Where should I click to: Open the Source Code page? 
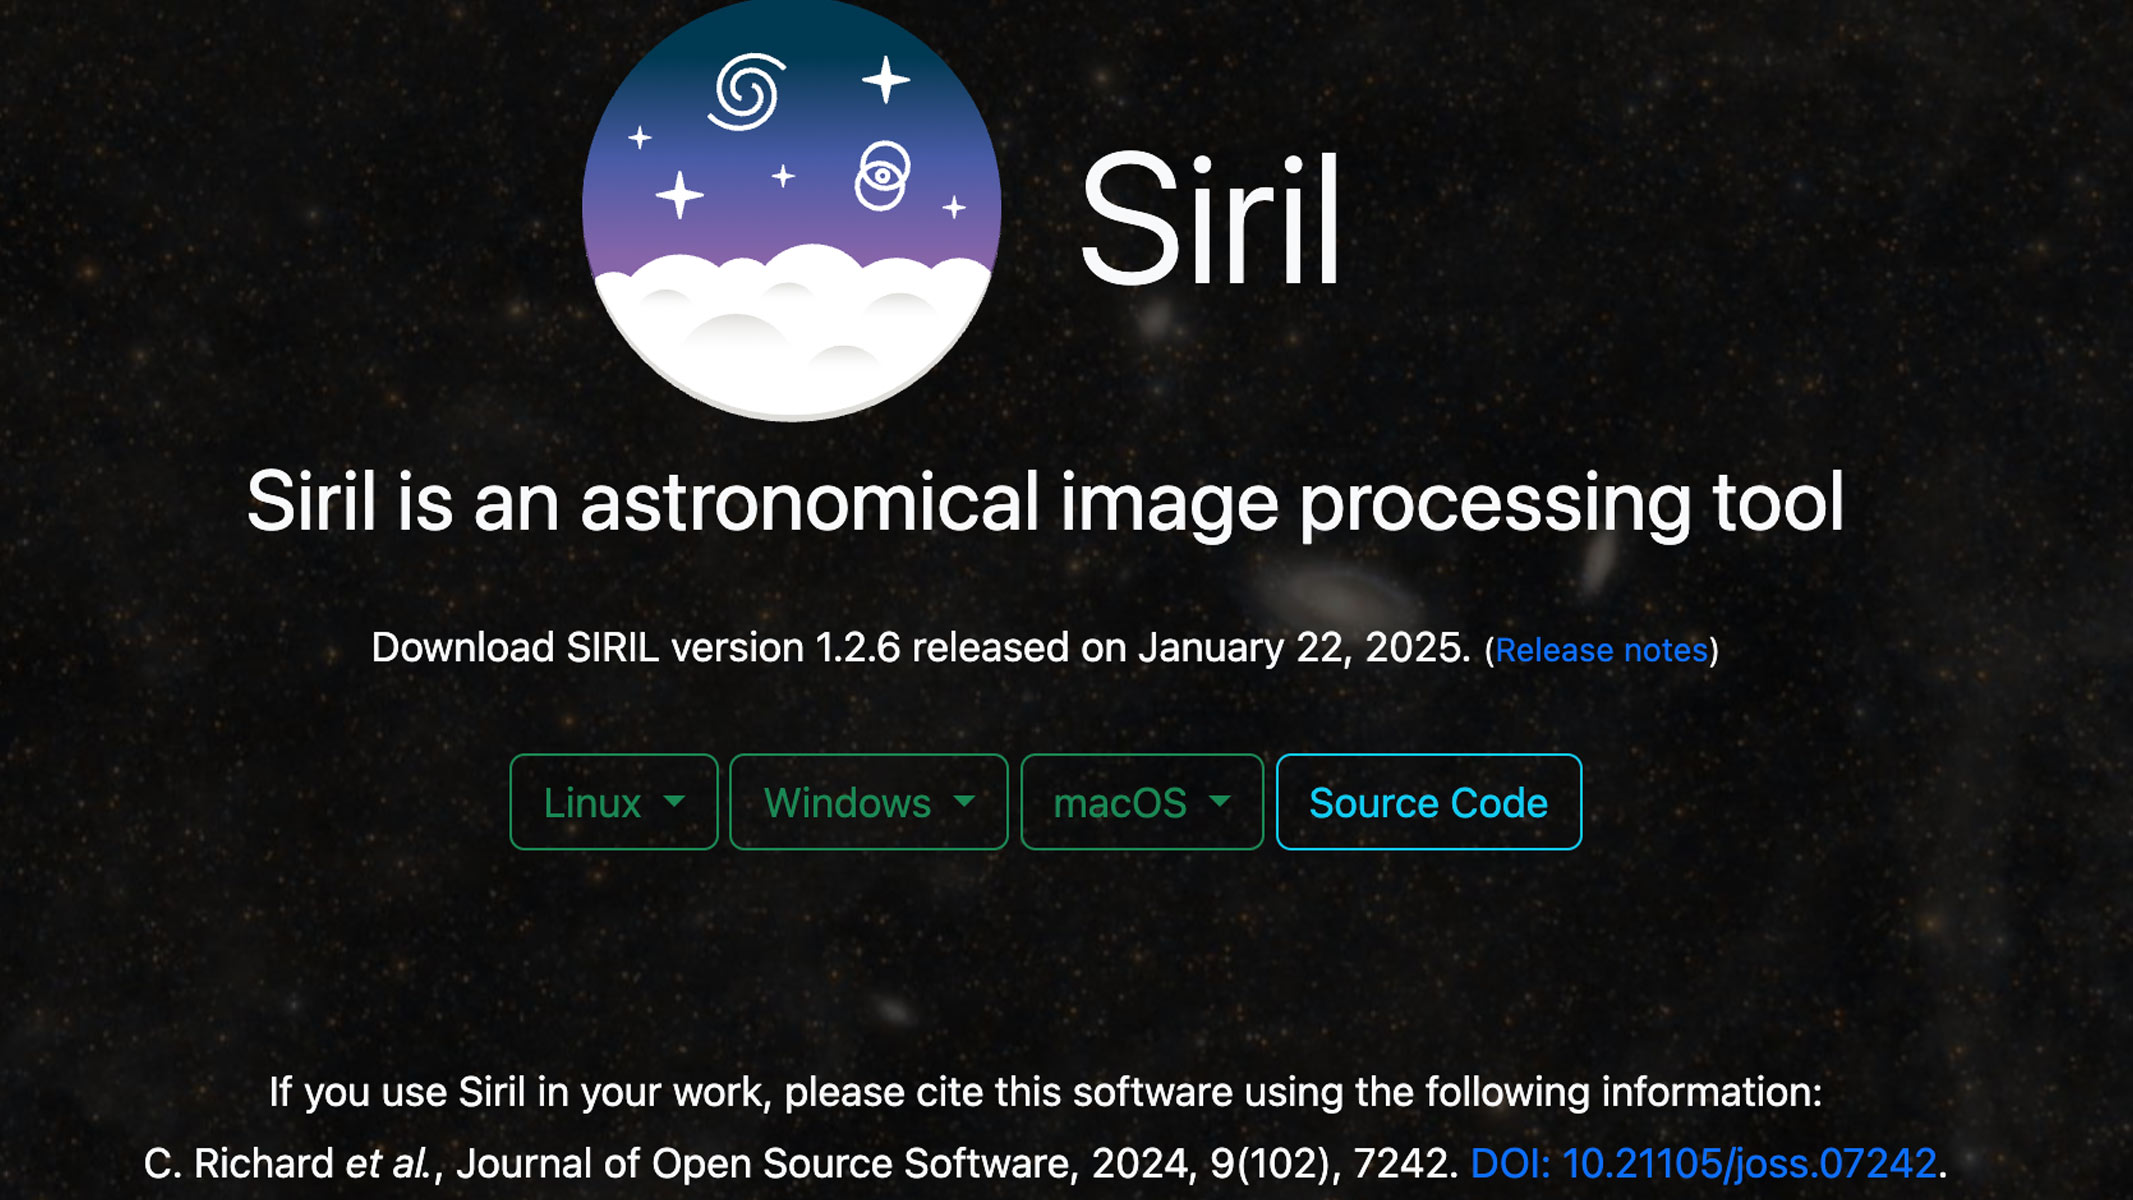click(x=1428, y=801)
